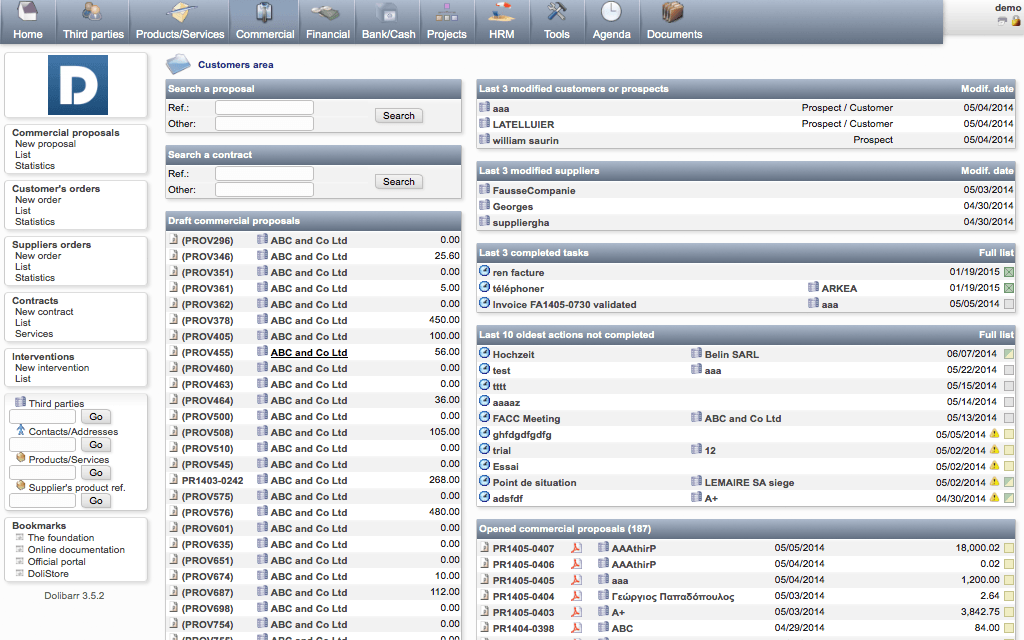Click the warning icon on the Essai row
Screen dimensions: 1024x640
click(x=994, y=466)
